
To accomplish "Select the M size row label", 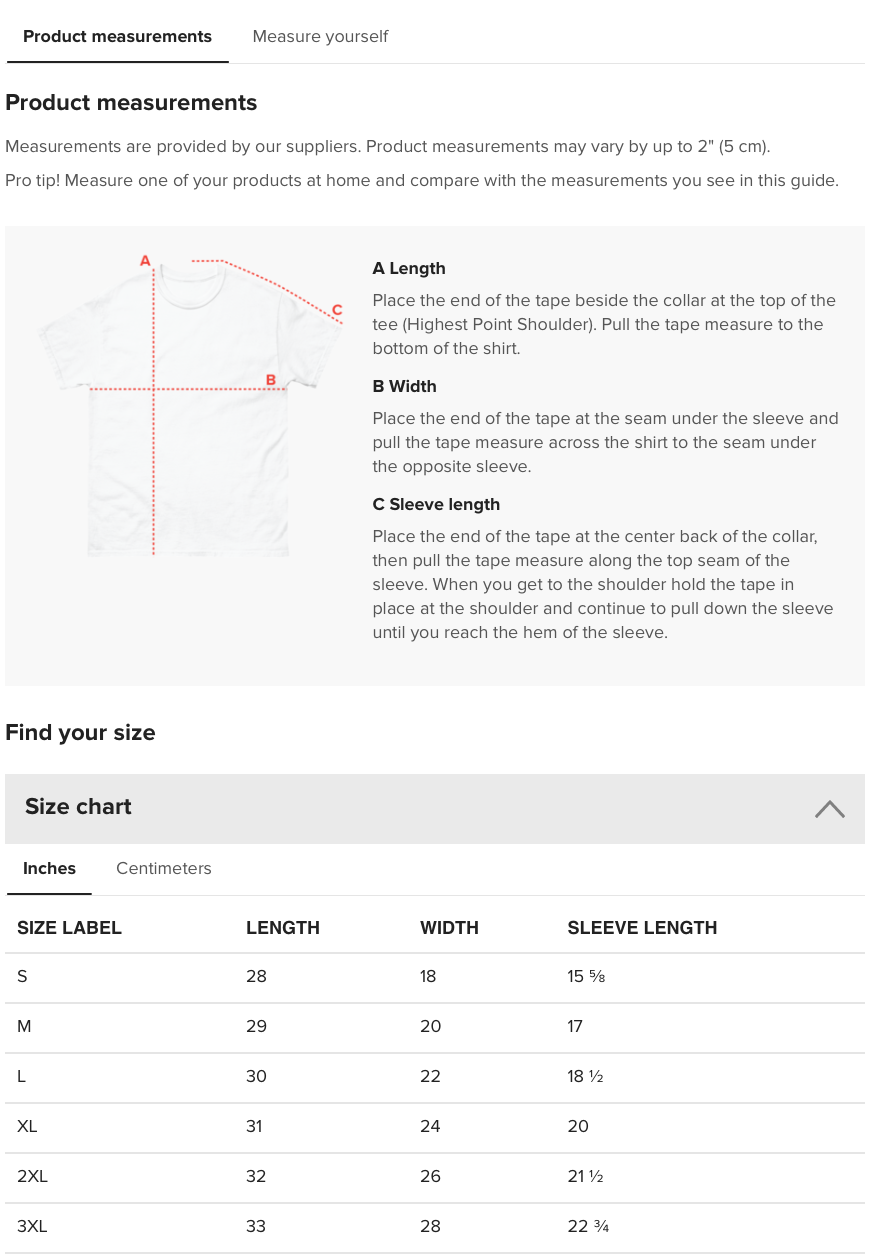I will [x=24, y=1027].
